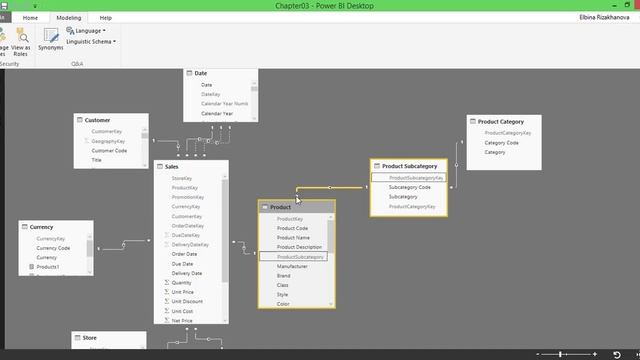640x360 pixels.
Task: Select the Product Name field
Action: (x=293, y=238)
